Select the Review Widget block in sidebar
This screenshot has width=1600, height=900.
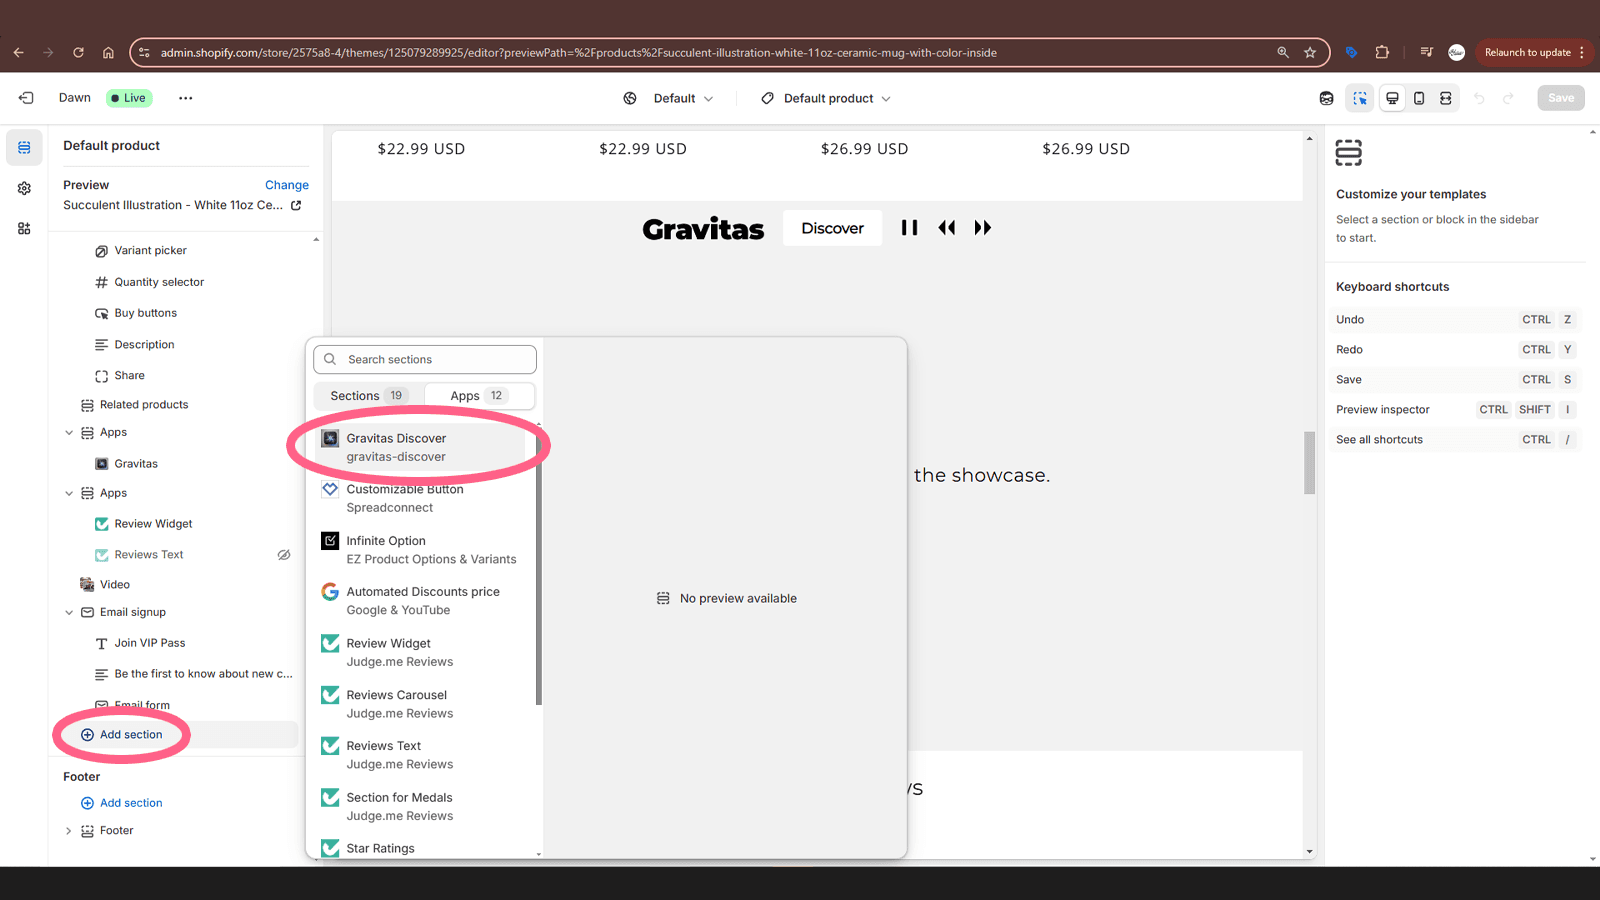[x=153, y=524]
